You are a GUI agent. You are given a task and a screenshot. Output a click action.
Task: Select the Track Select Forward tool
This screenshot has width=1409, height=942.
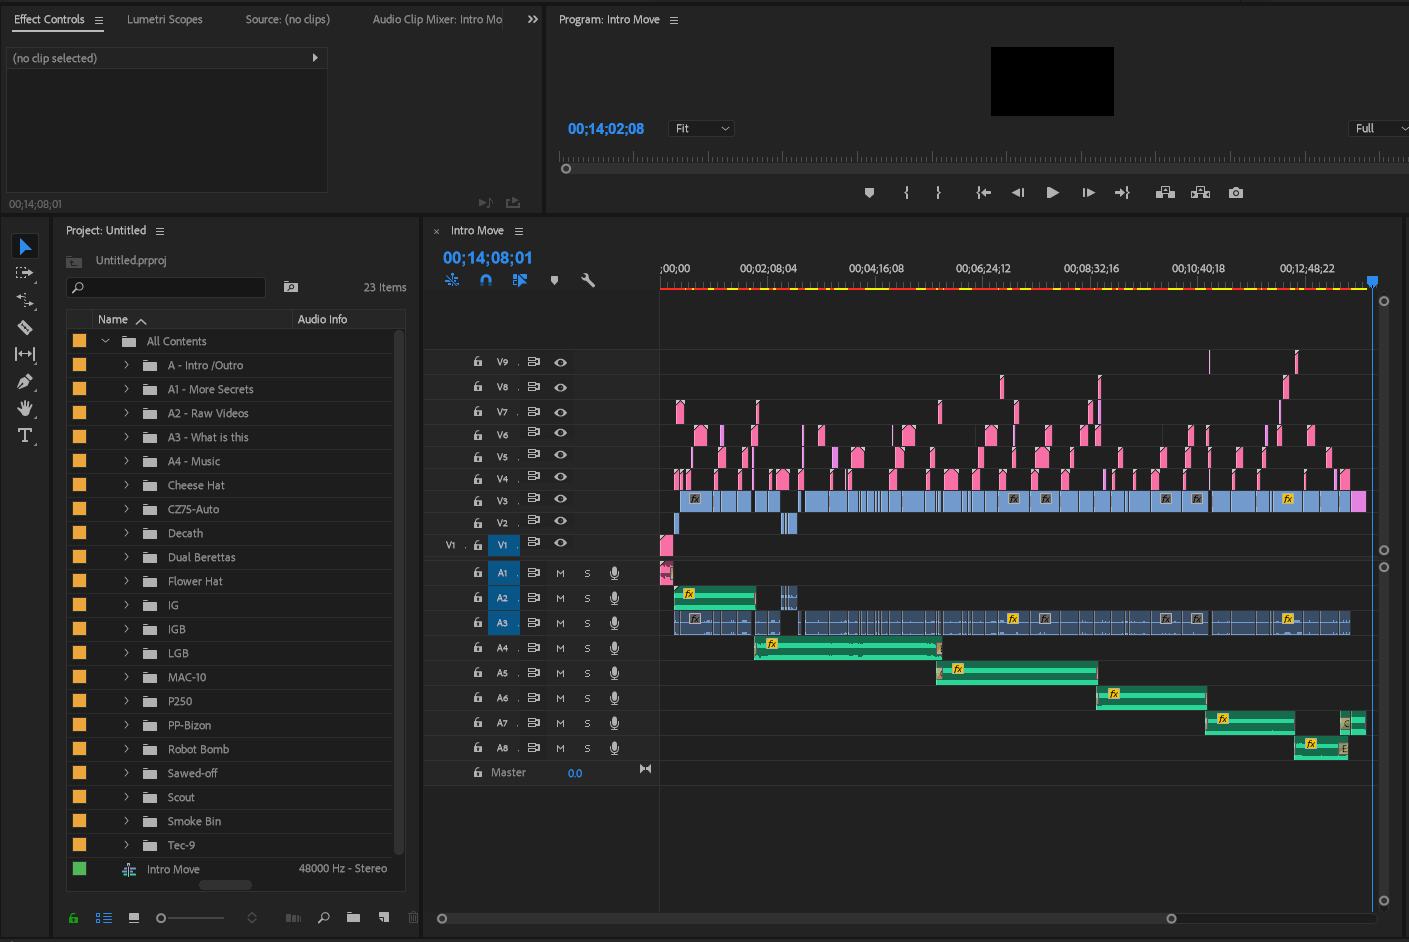coord(25,273)
